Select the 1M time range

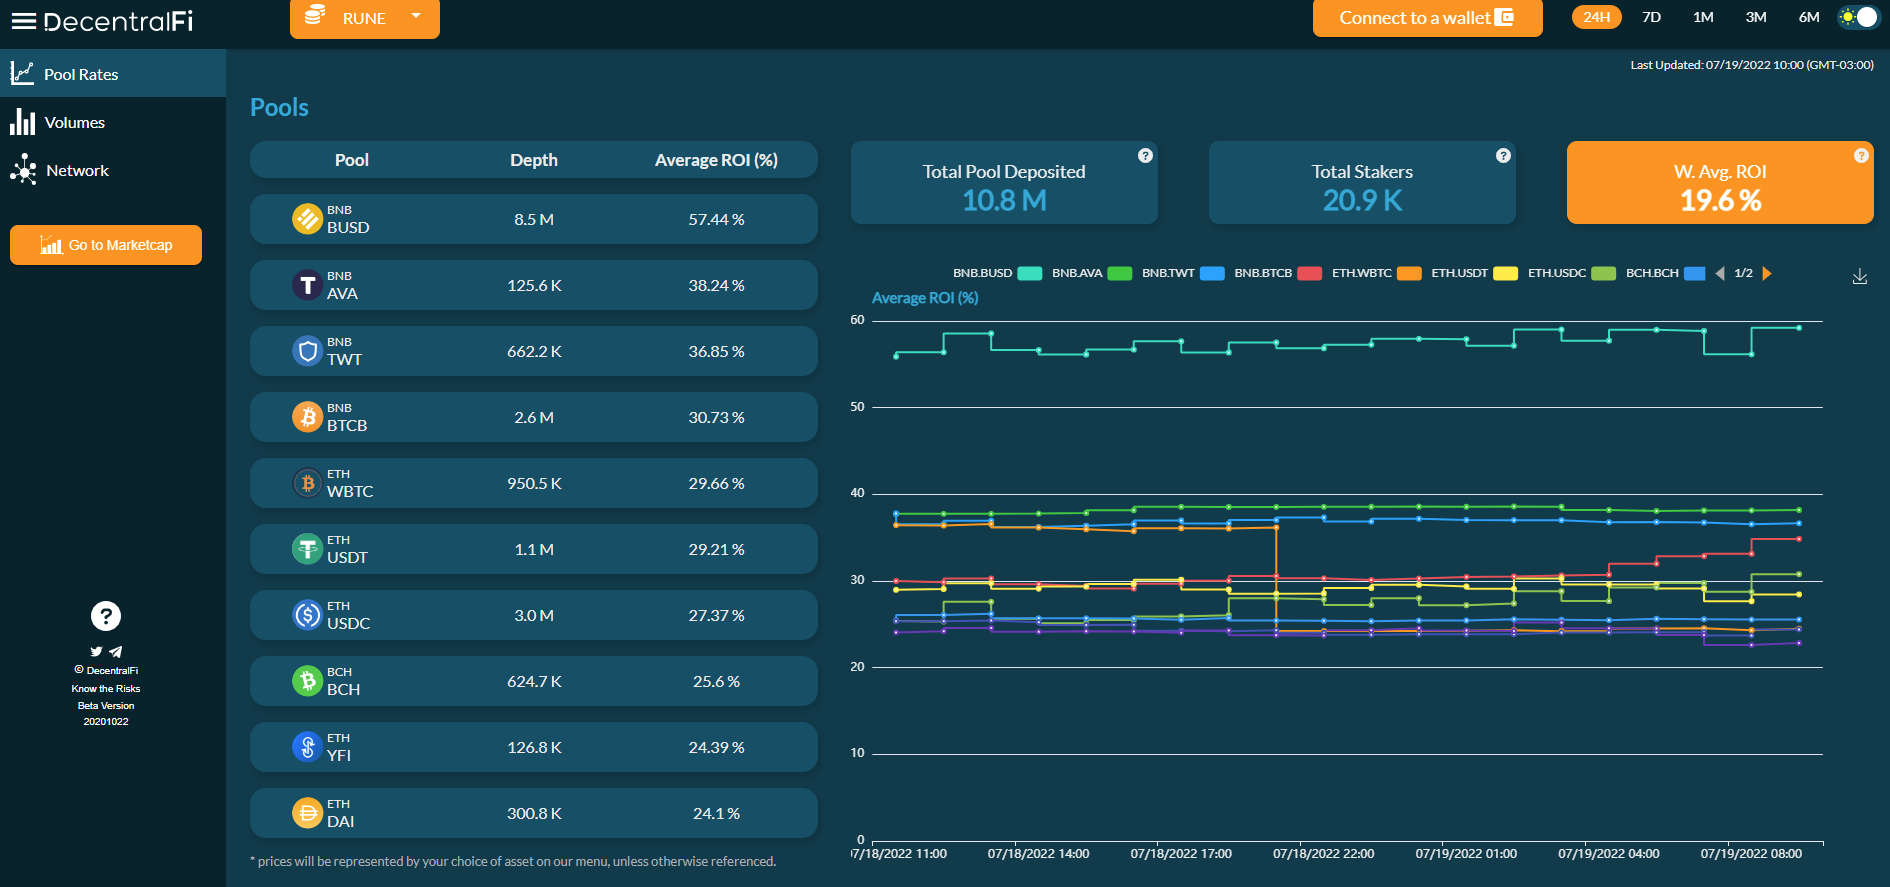click(x=1703, y=17)
